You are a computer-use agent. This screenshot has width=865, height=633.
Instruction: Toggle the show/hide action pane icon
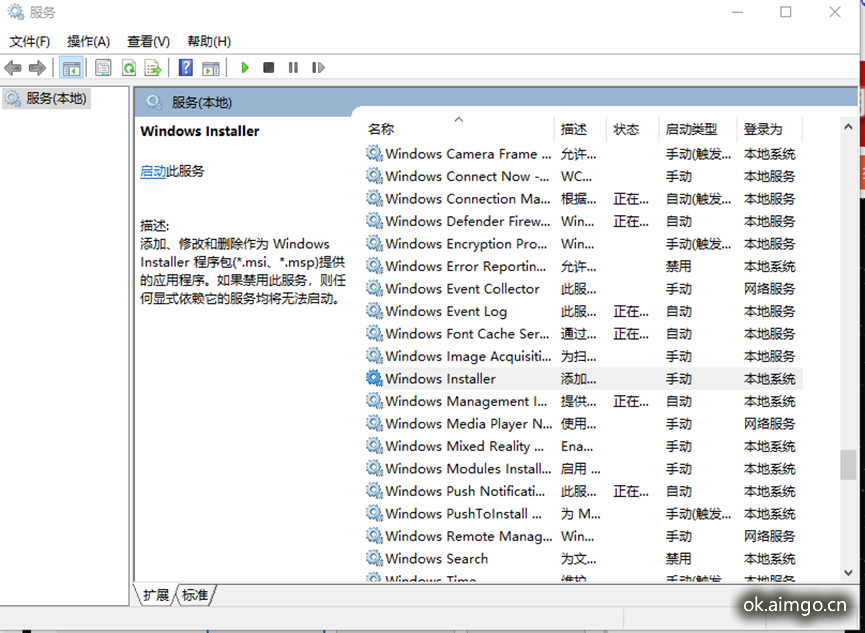(x=211, y=68)
